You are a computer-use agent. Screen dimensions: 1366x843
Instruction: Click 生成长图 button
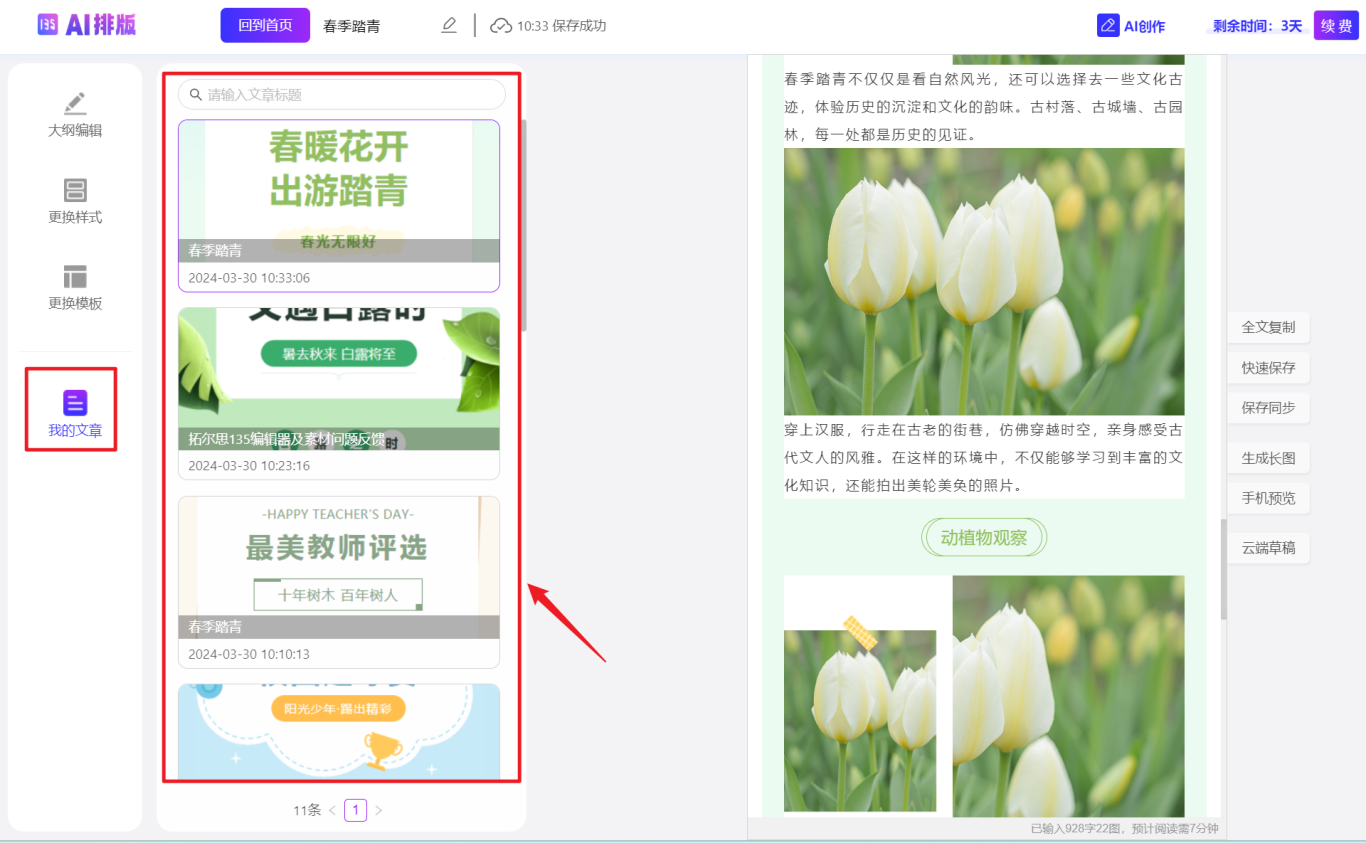click(1268, 458)
